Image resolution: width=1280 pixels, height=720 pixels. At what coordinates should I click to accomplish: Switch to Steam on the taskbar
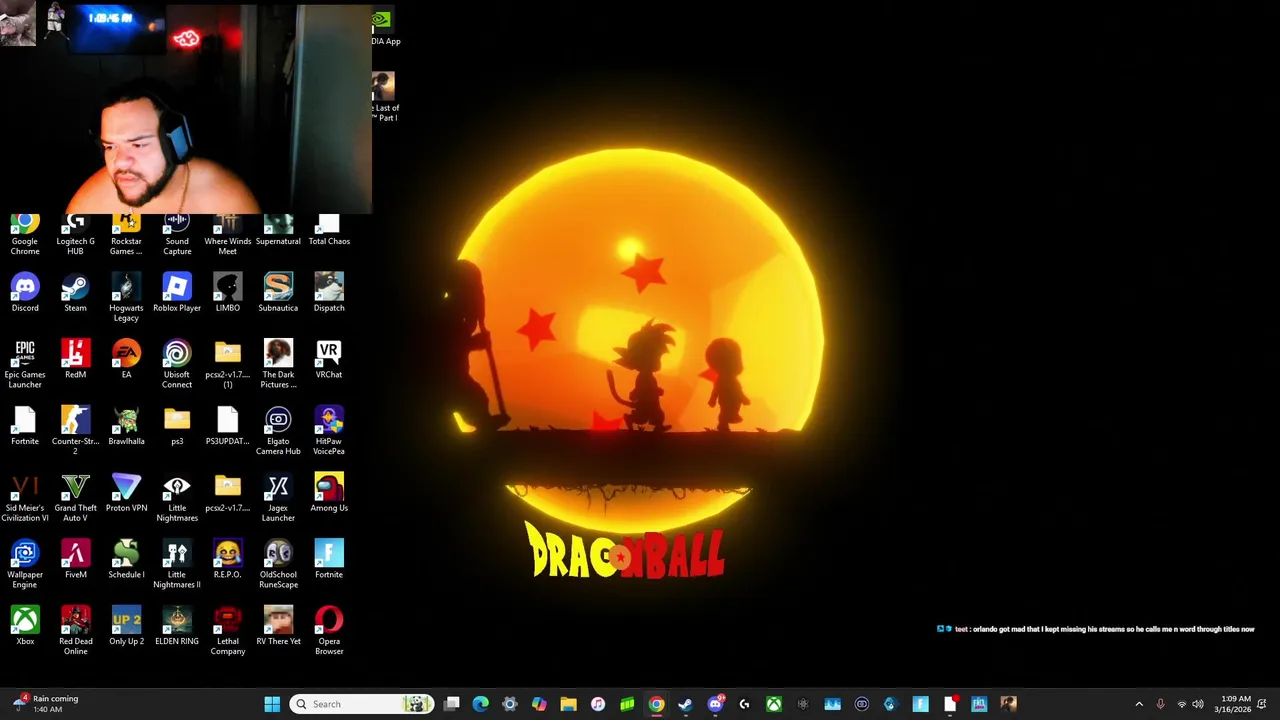coord(685,704)
